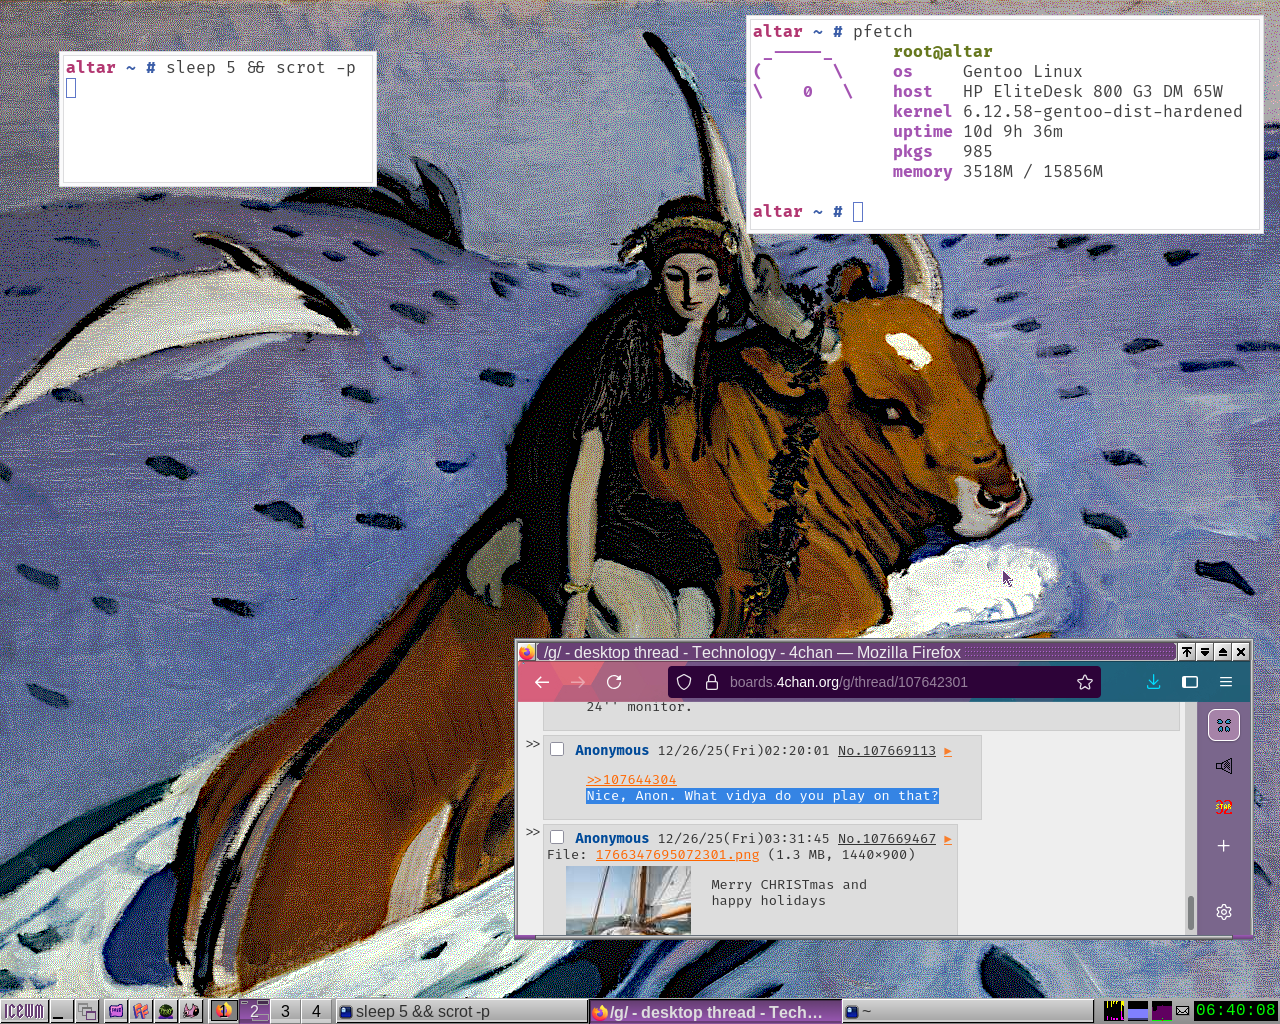Hide post 107669113 using its >> marker
The height and width of the screenshot is (1024, 1280).
tap(533, 744)
